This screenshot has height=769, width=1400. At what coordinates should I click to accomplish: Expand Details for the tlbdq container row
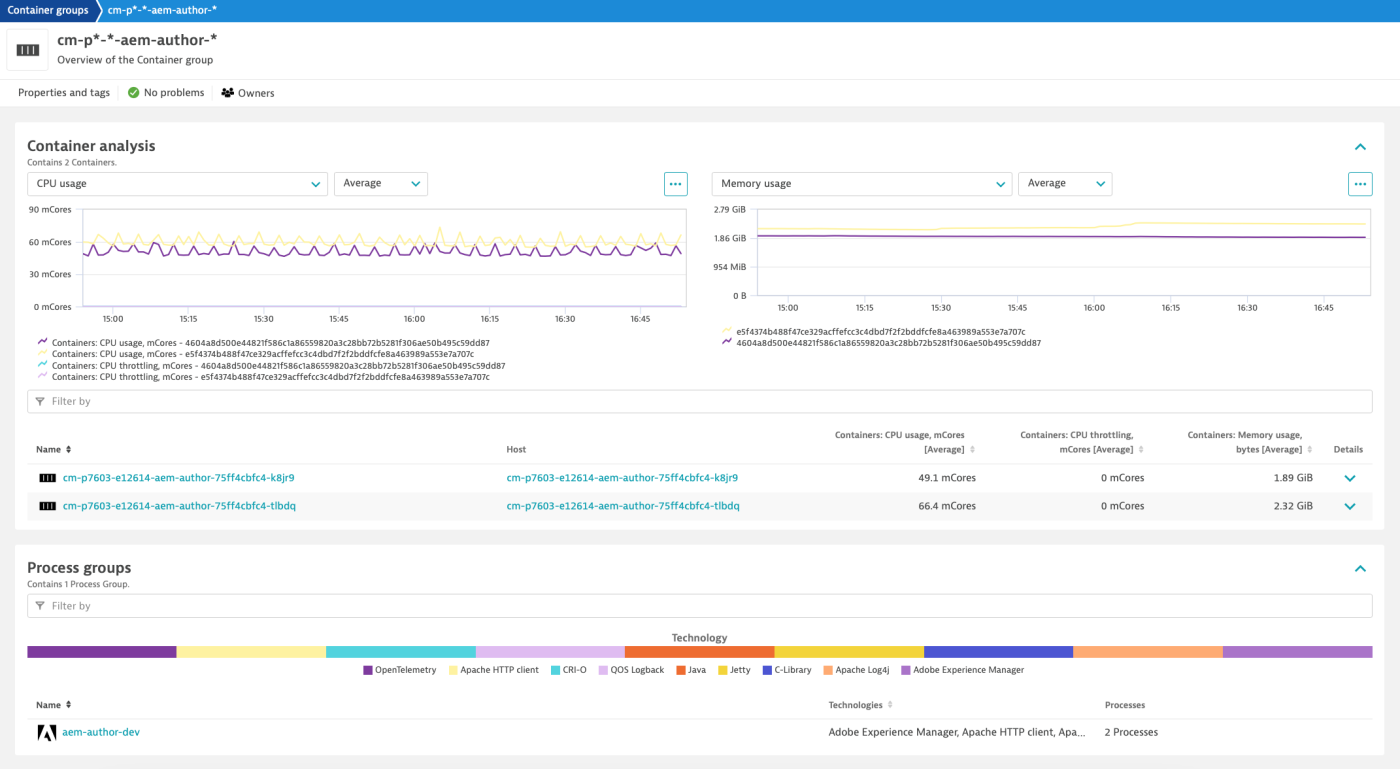[1350, 505]
